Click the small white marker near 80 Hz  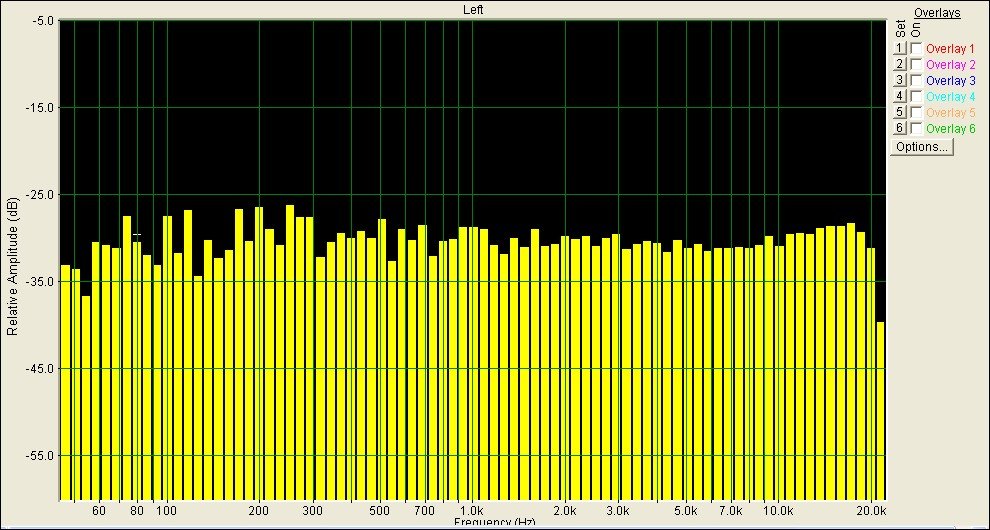[136, 235]
